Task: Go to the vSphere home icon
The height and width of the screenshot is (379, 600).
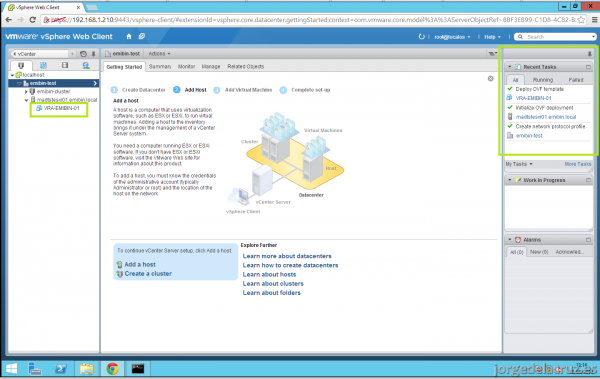Action: tap(129, 36)
